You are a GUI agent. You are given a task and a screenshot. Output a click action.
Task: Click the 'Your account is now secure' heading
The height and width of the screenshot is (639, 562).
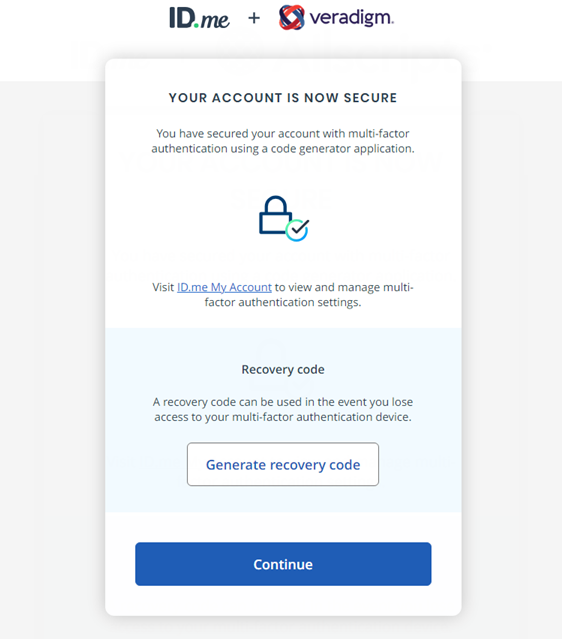[283, 98]
